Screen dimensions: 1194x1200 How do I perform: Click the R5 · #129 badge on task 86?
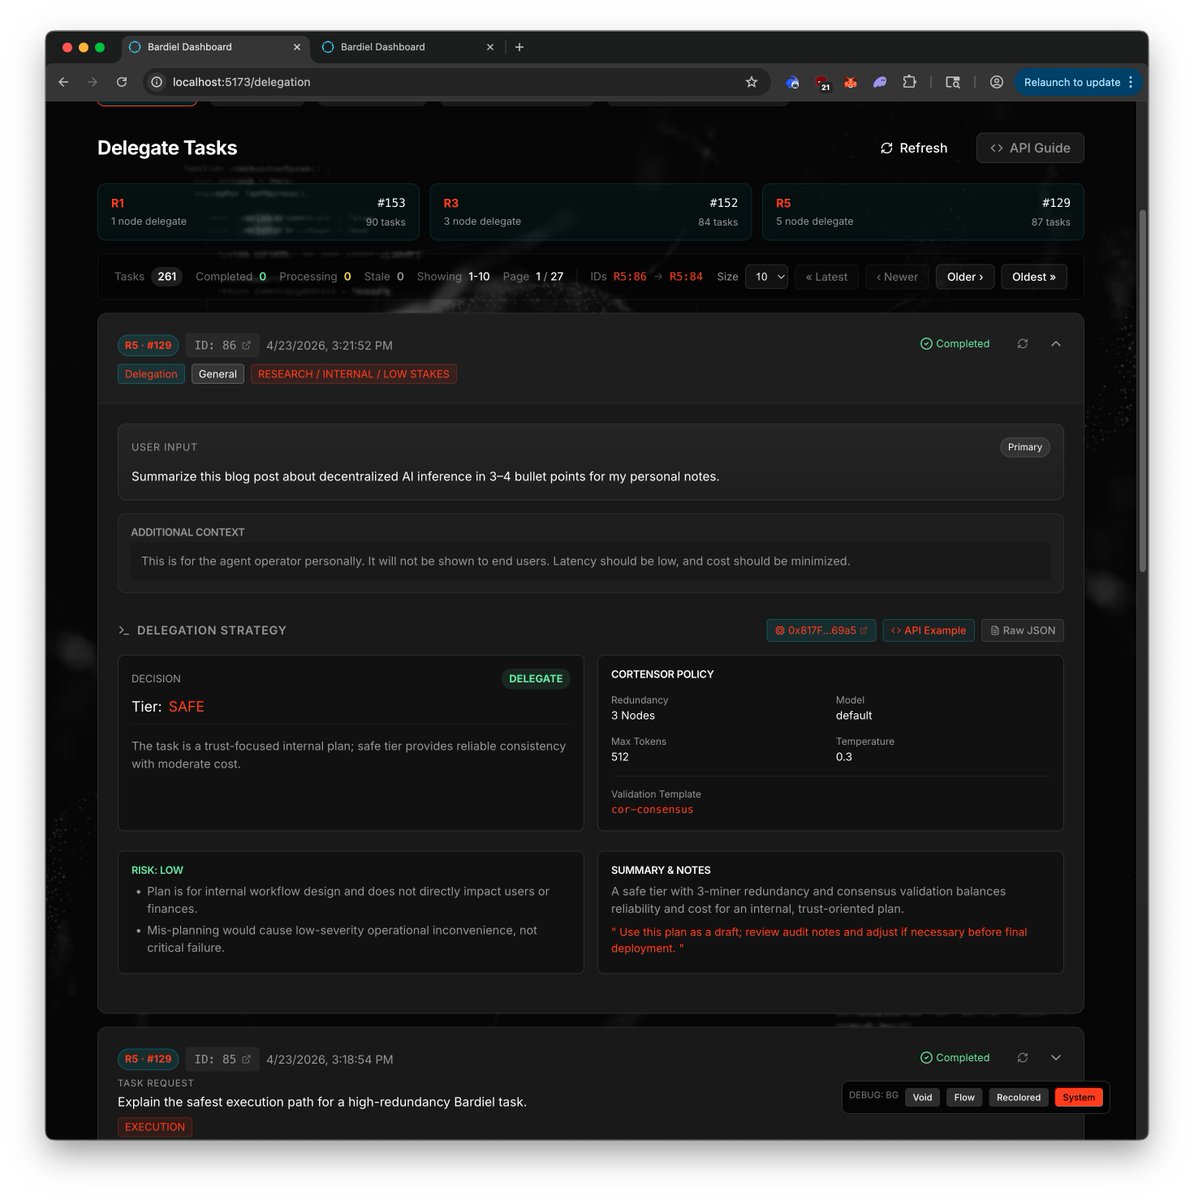tap(148, 345)
